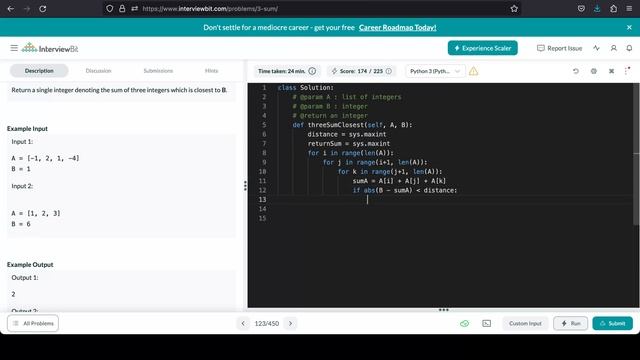
Task: Open the activity pulse icon
Action: [x=596, y=48]
